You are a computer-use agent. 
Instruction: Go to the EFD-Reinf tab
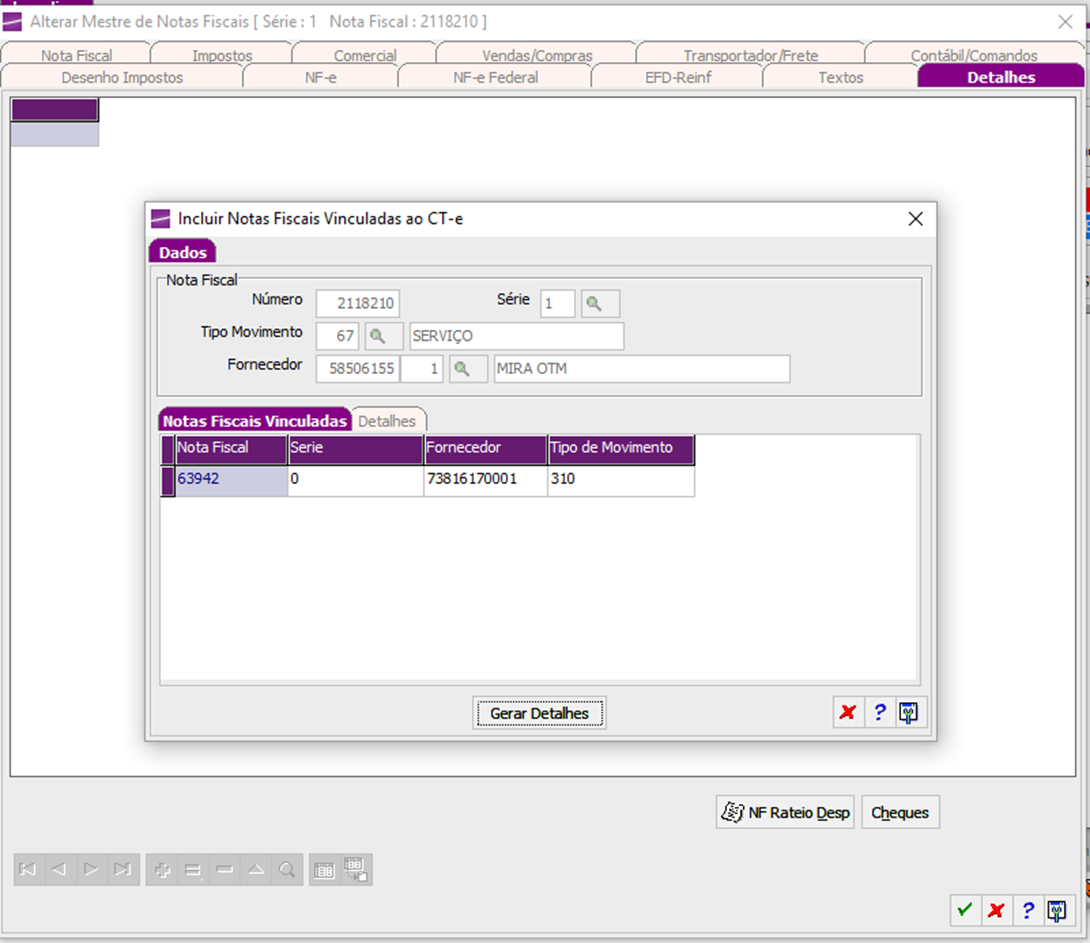[677, 77]
